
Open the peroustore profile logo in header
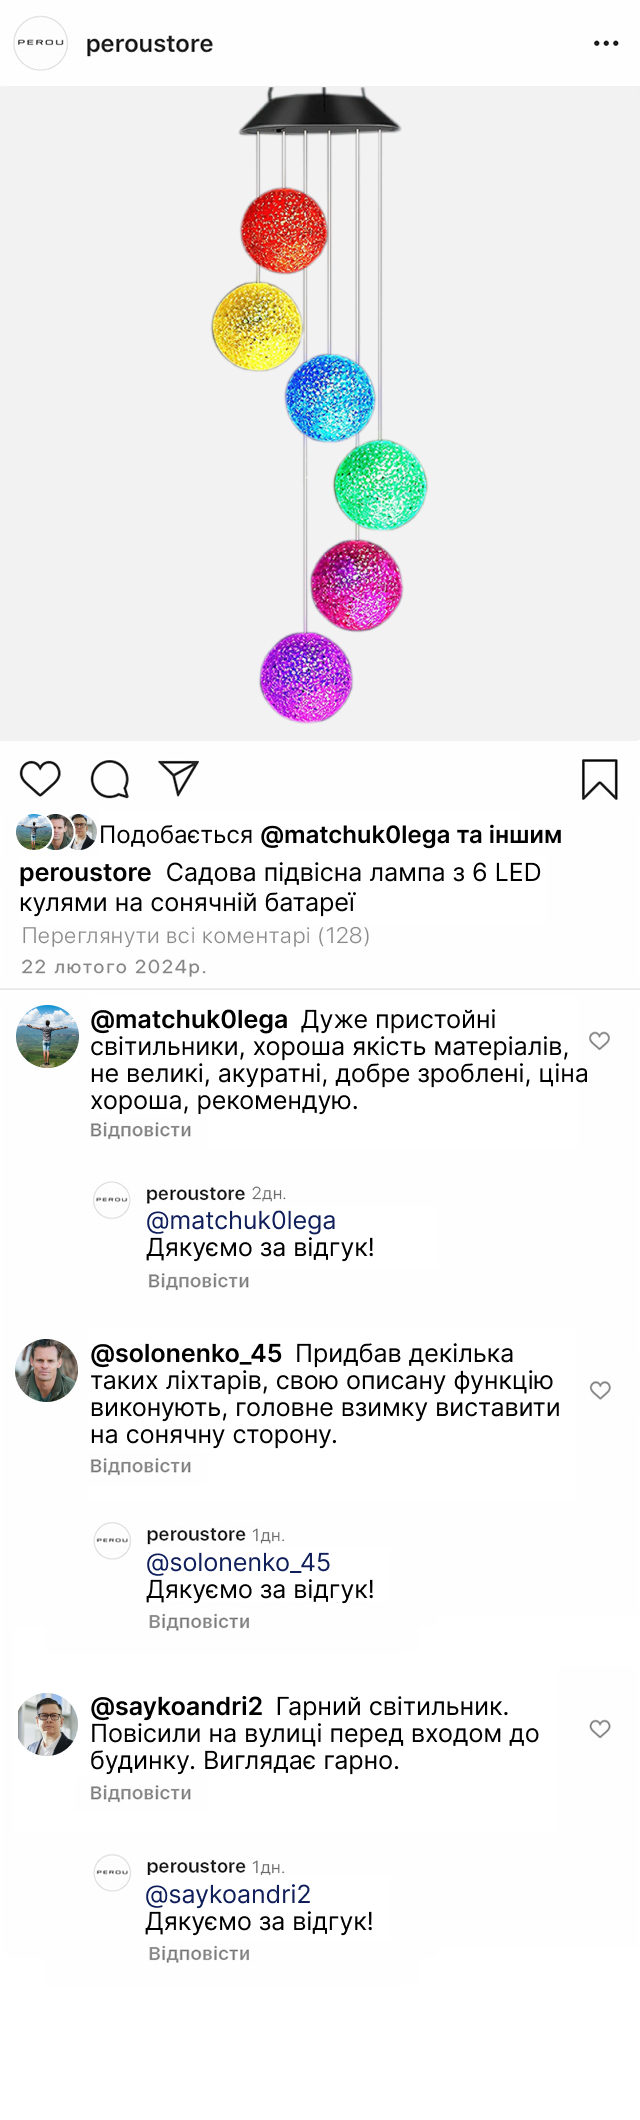[40, 43]
